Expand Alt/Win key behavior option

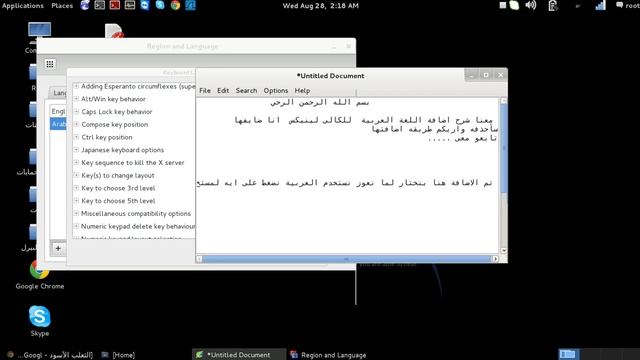(x=76, y=99)
